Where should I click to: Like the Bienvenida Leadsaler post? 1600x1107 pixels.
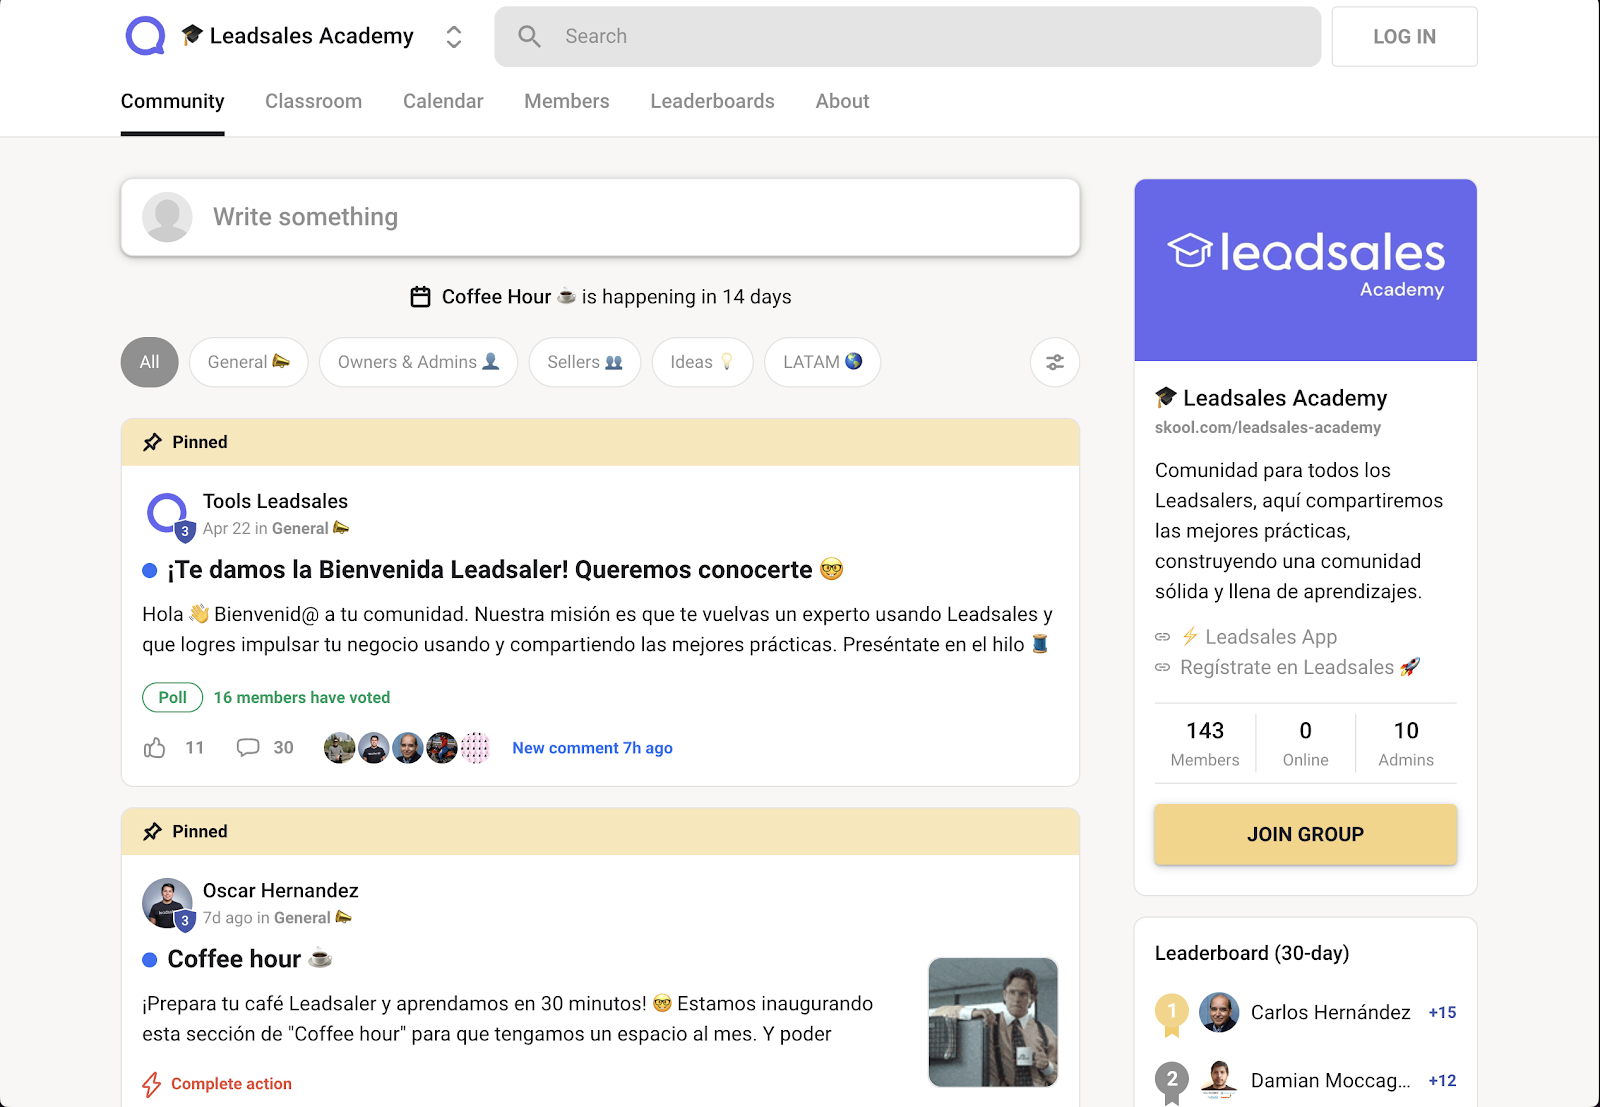155,748
